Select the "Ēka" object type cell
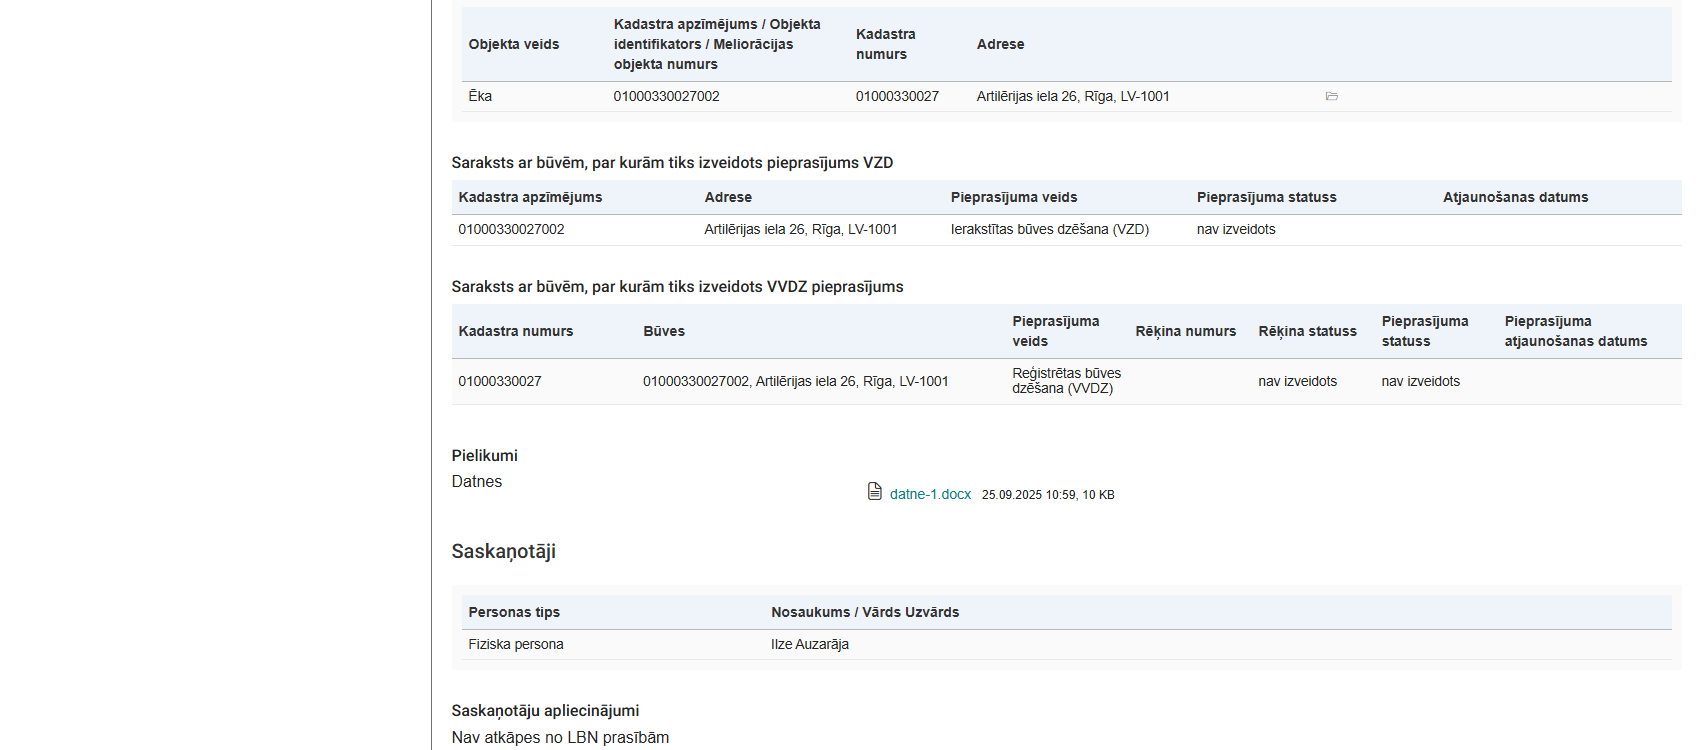Viewport: 1701px width, 750px height. [x=480, y=96]
